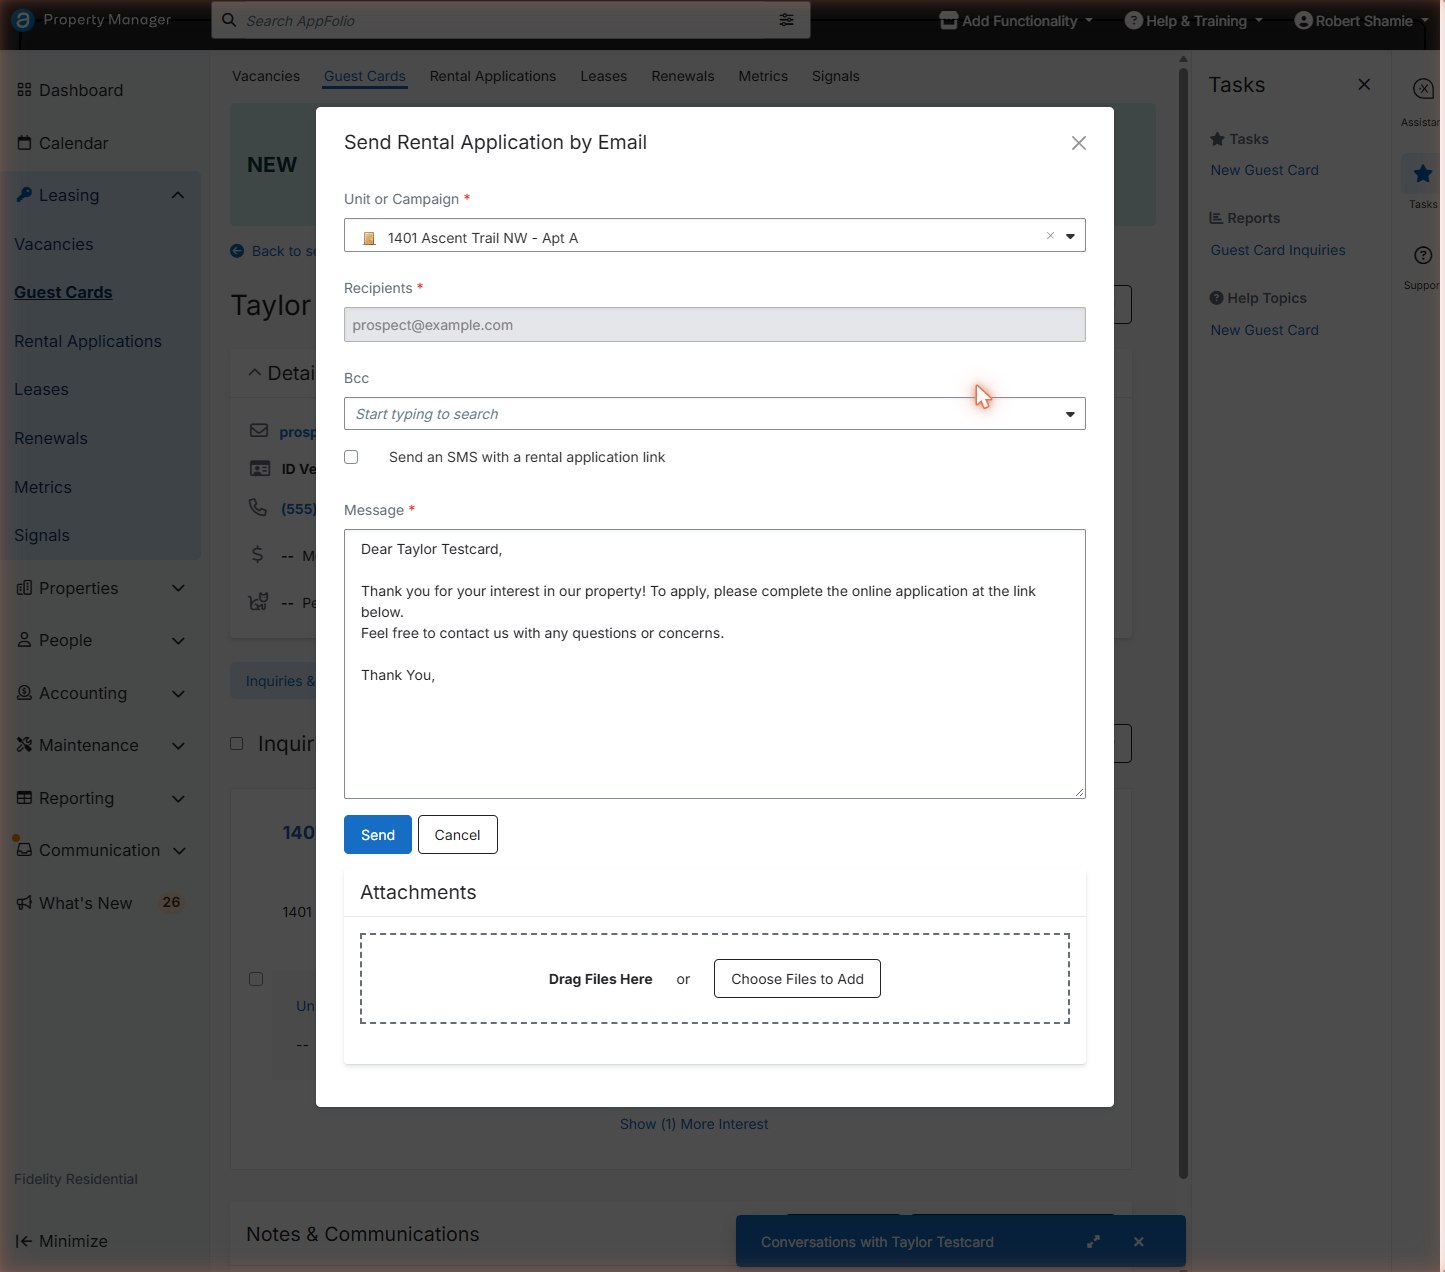Click the Back arrow link icon
1445x1272 pixels.
click(237, 251)
